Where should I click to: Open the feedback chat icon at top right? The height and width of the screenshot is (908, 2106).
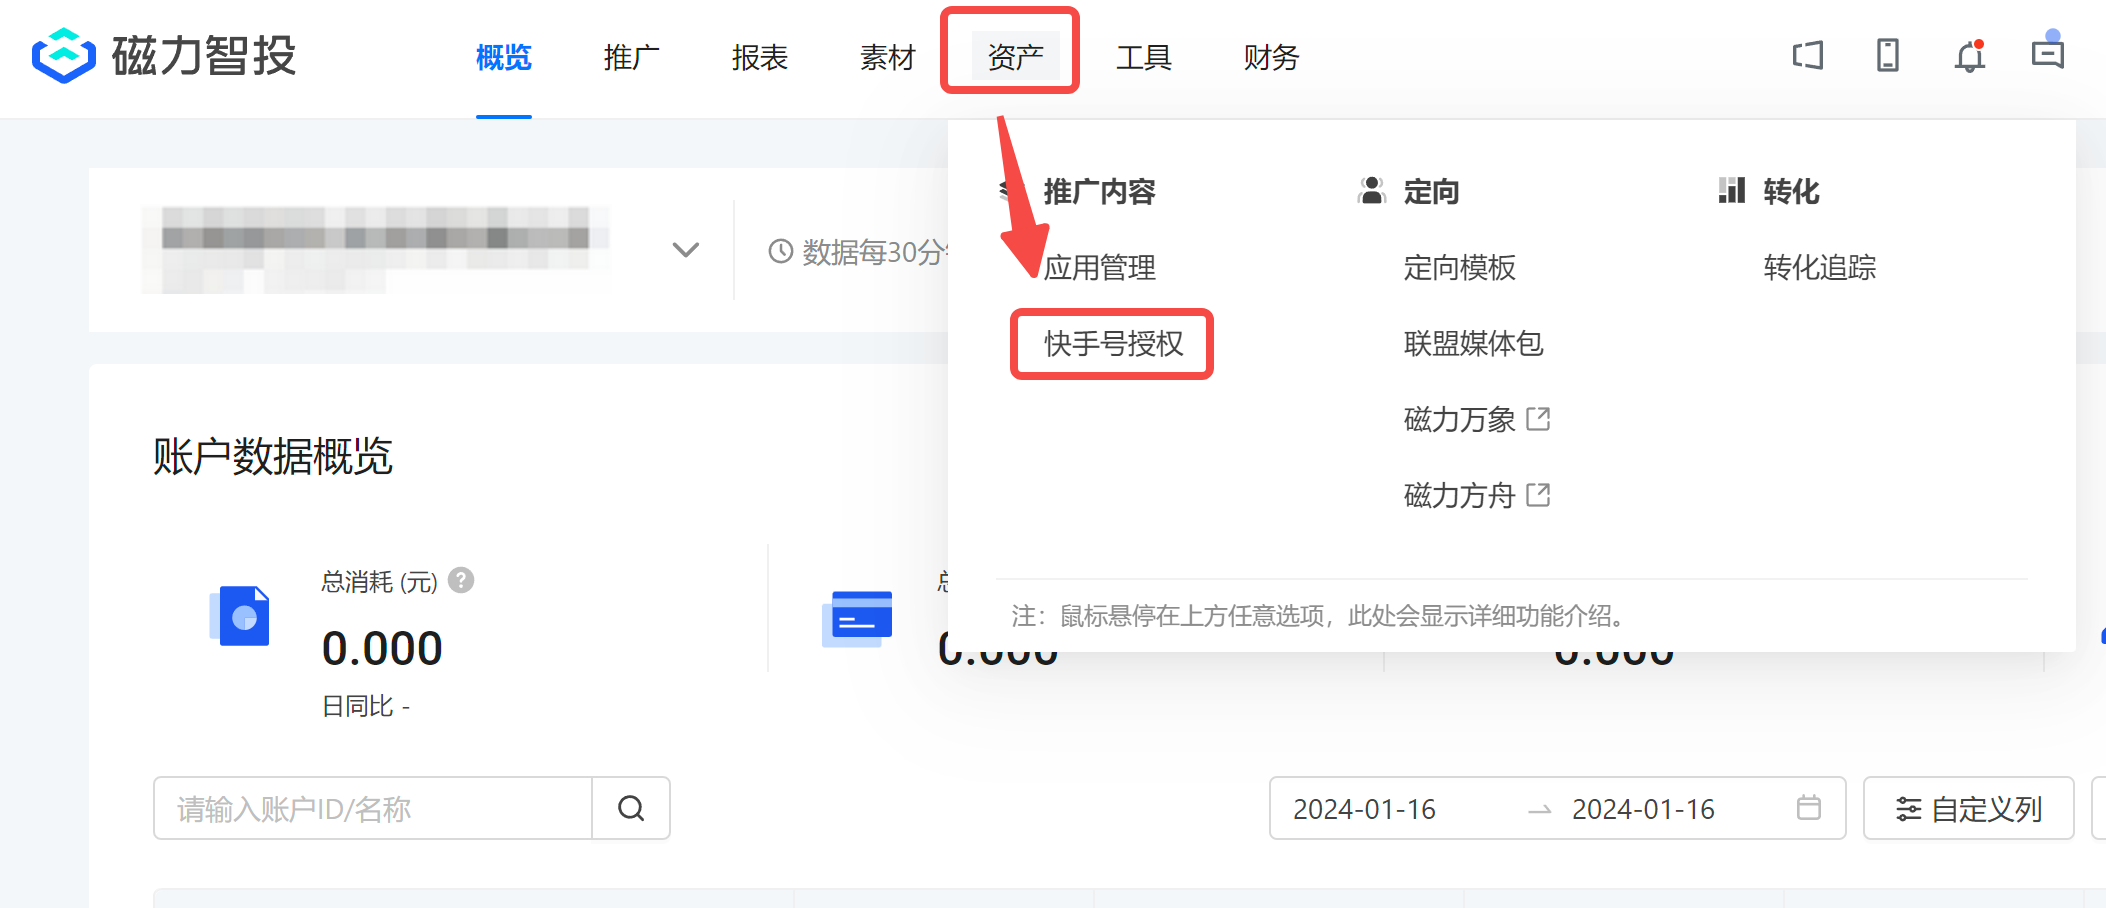pyautogui.click(x=2048, y=57)
